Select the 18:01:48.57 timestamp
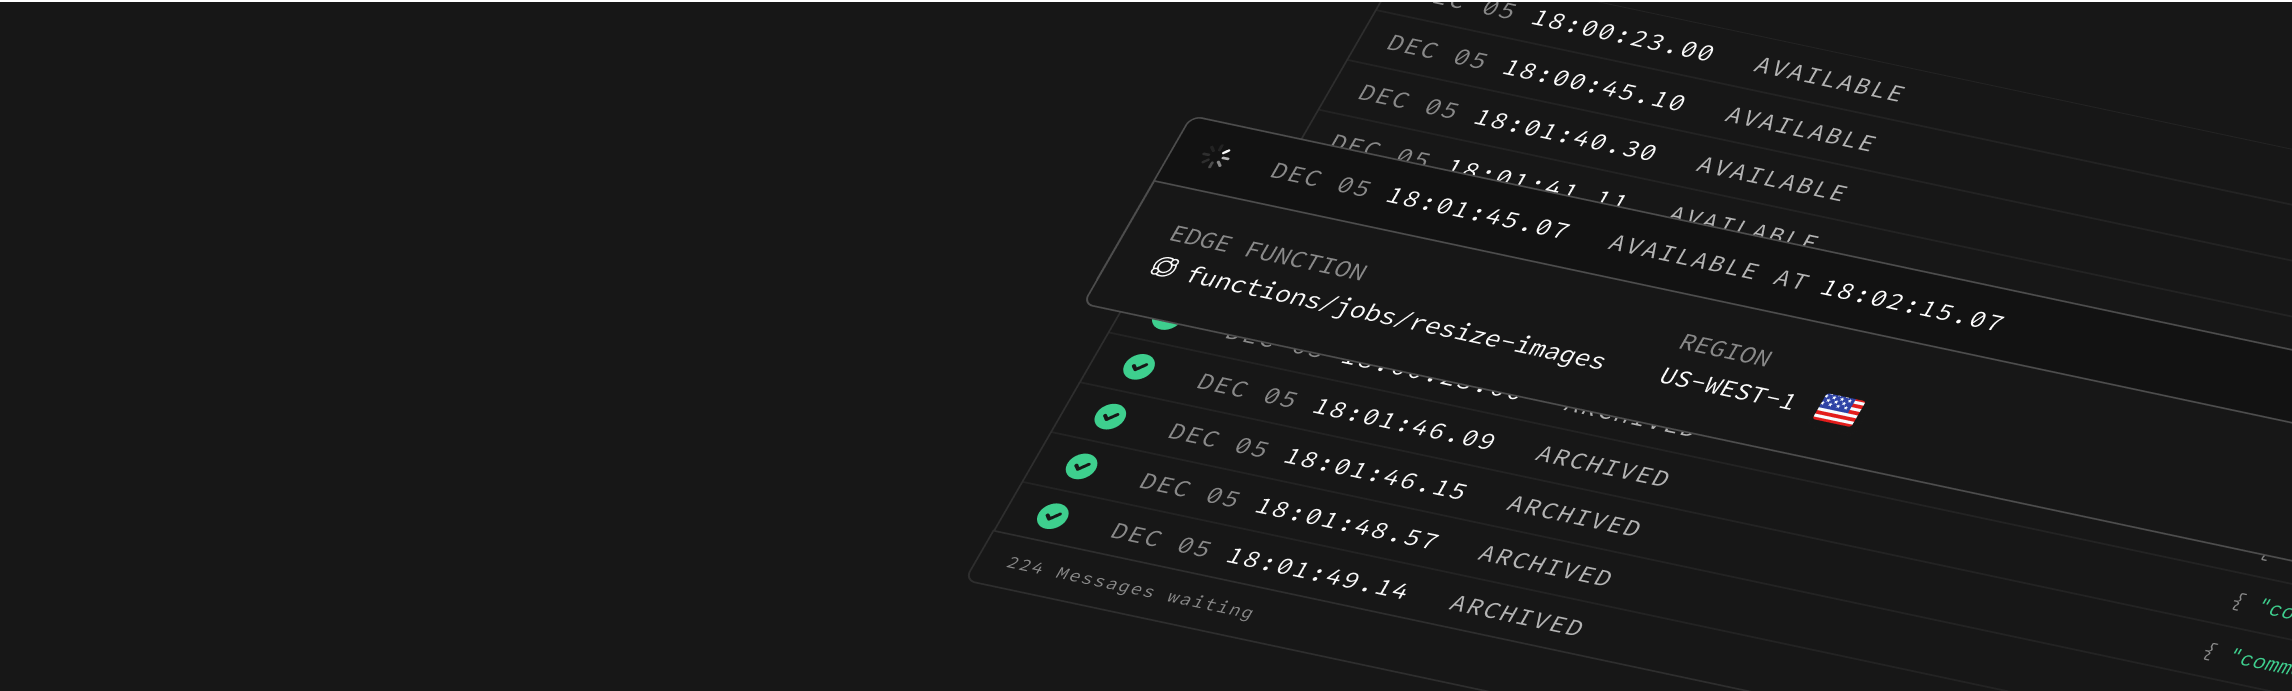The height and width of the screenshot is (691, 2292). 1346,523
